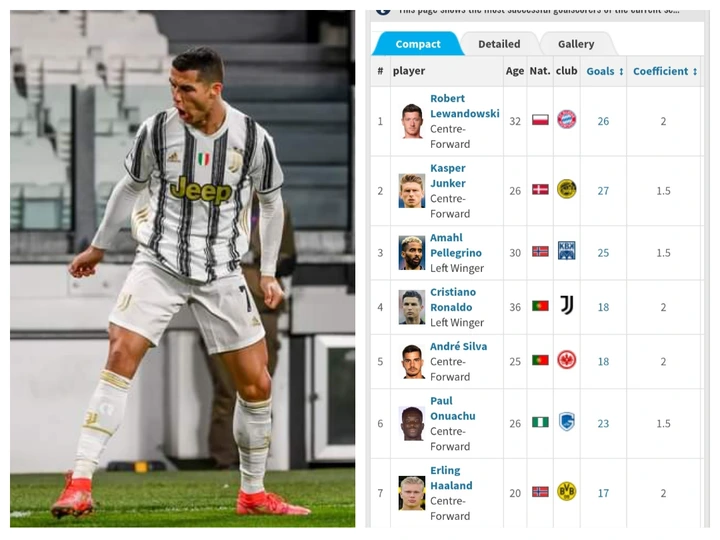
Task: Open Robert Lewandowski's player profile link
Action: click(464, 106)
